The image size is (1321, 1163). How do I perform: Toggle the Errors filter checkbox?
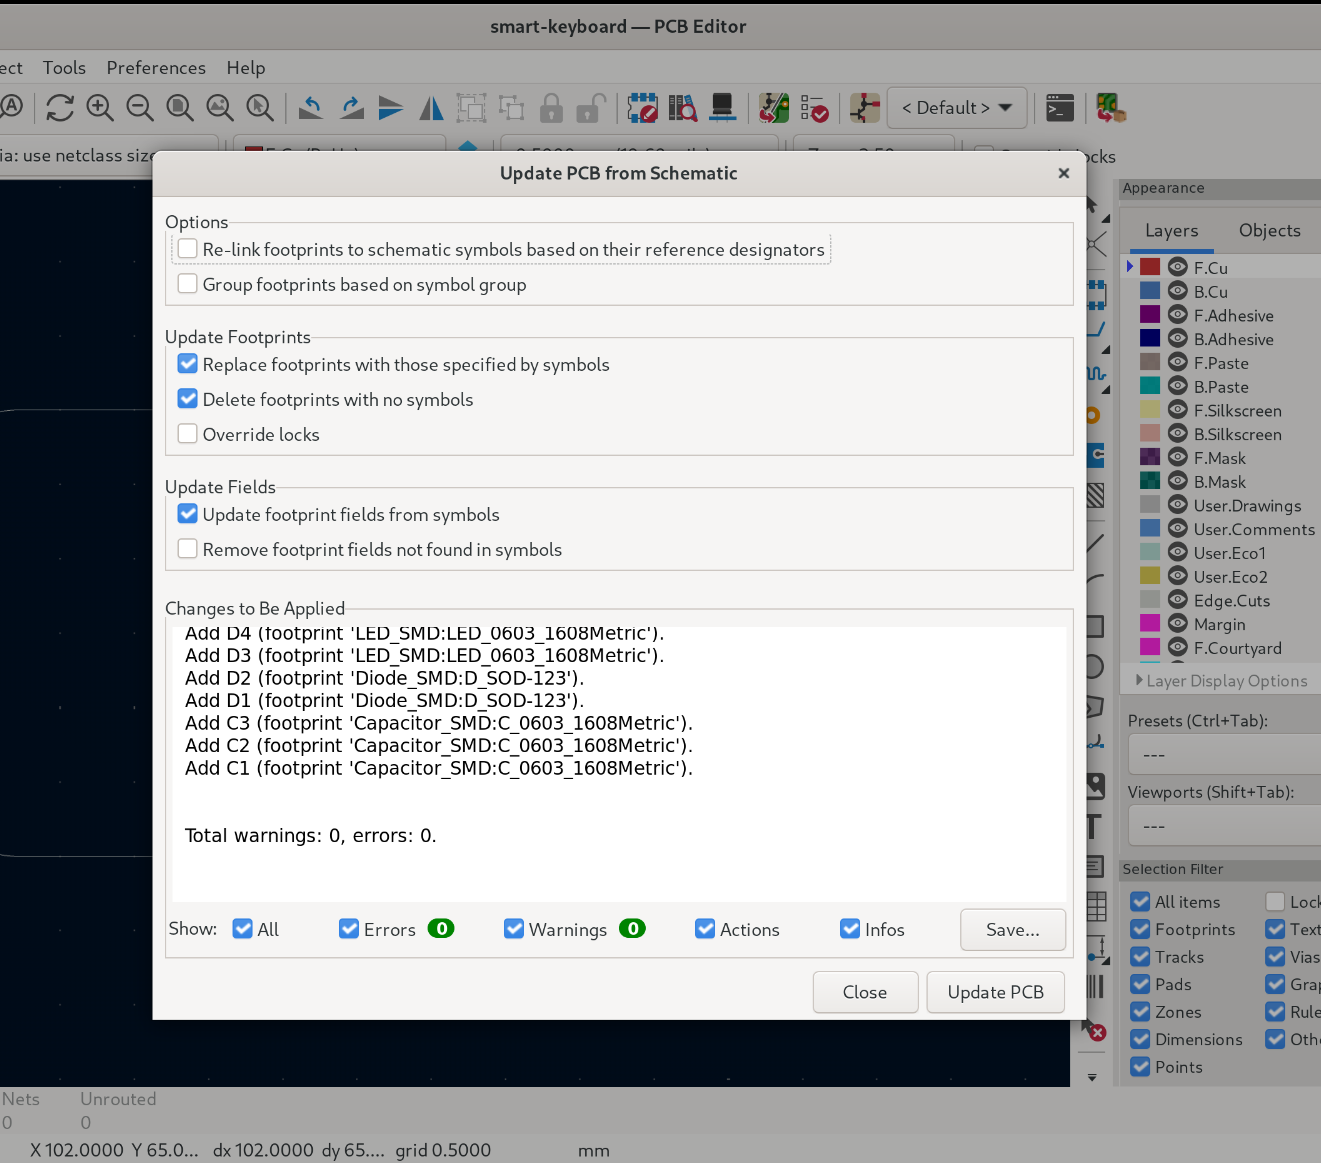click(x=349, y=928)
